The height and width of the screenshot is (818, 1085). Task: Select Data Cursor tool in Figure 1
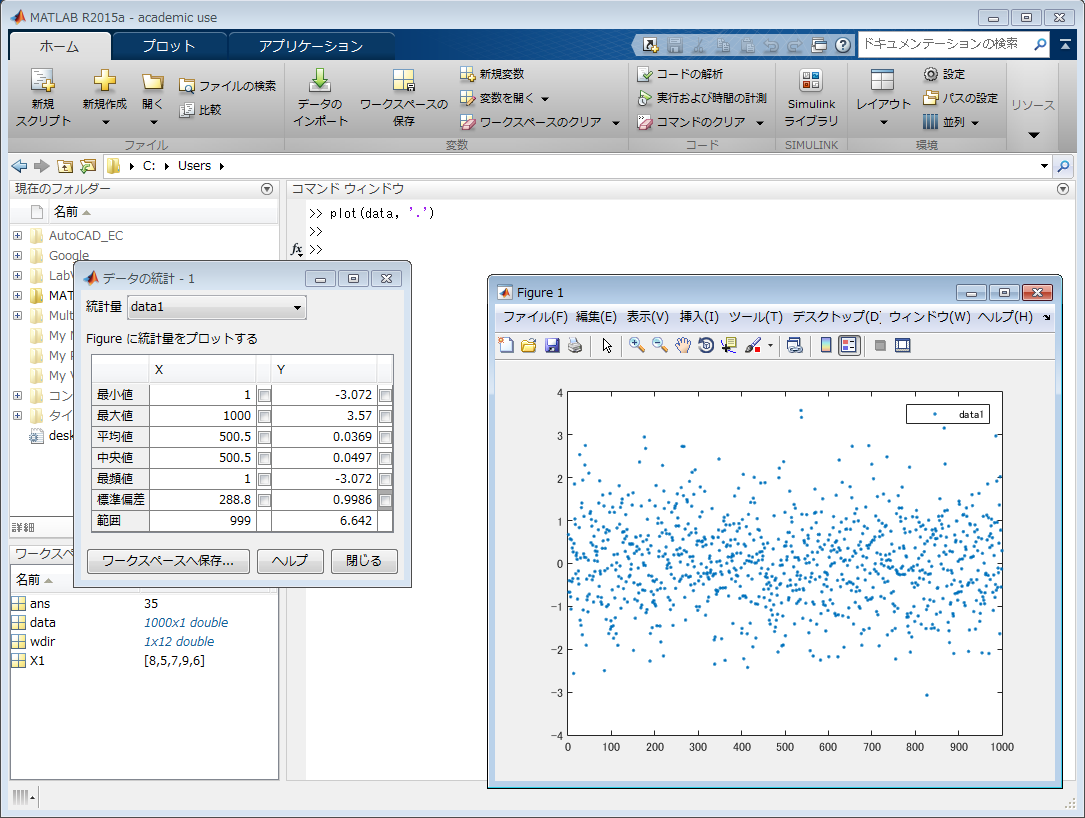coord(729,345)
